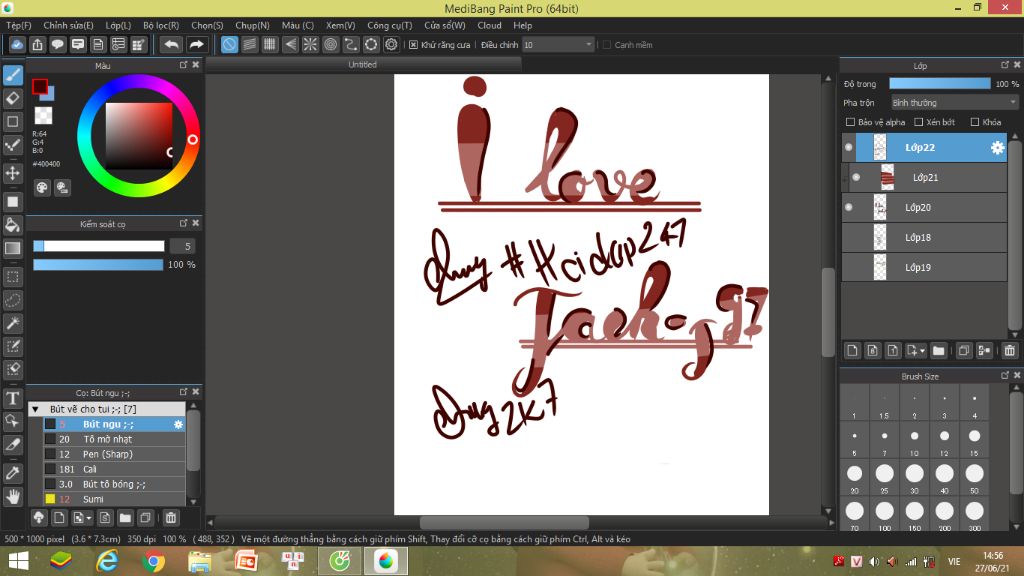Select the Eyedropper tool
This screenshot has width=1024, height=576.
pyautogui.click(x=12, y=473)
